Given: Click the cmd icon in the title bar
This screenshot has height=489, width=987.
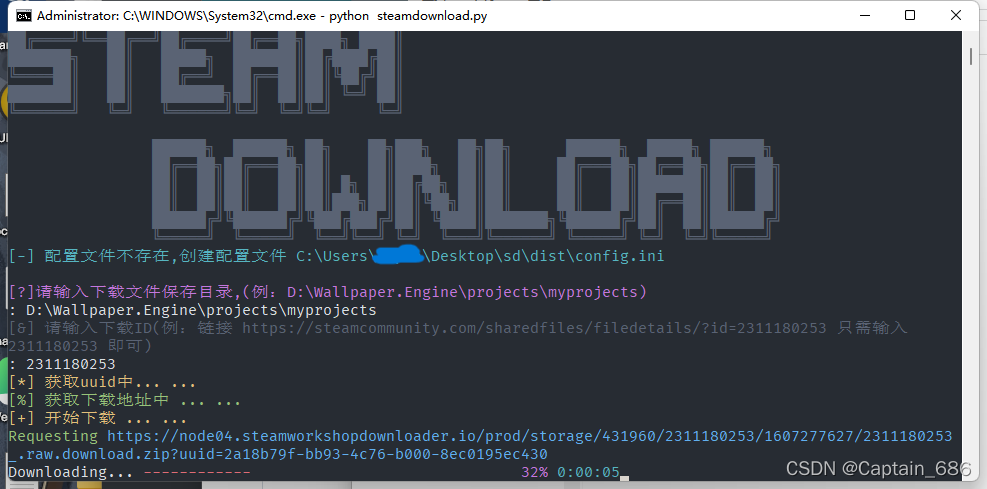Looking at the screenshot, I should pyautogui.click(x=24, y=16).
